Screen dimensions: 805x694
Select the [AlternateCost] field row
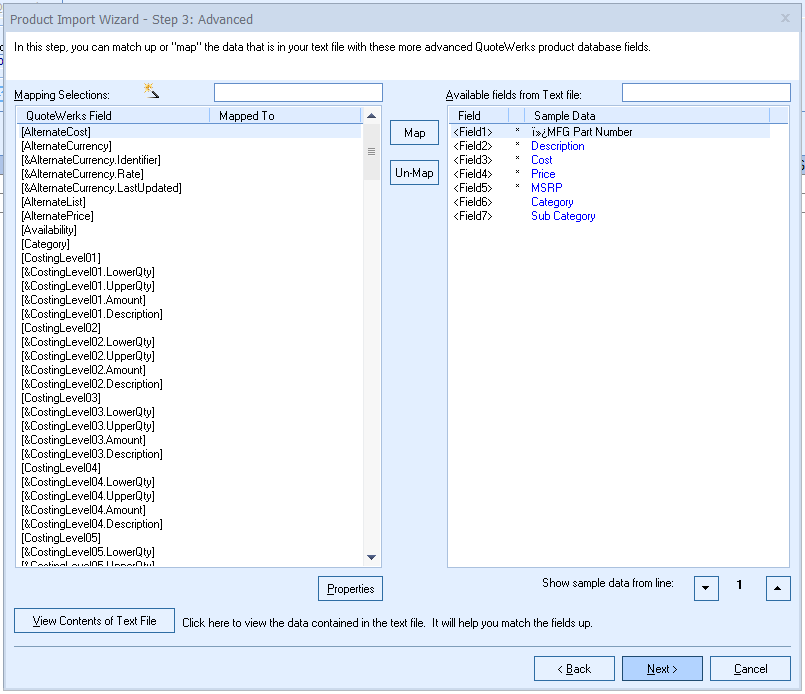pyautogui.click(x=56, y=132)
